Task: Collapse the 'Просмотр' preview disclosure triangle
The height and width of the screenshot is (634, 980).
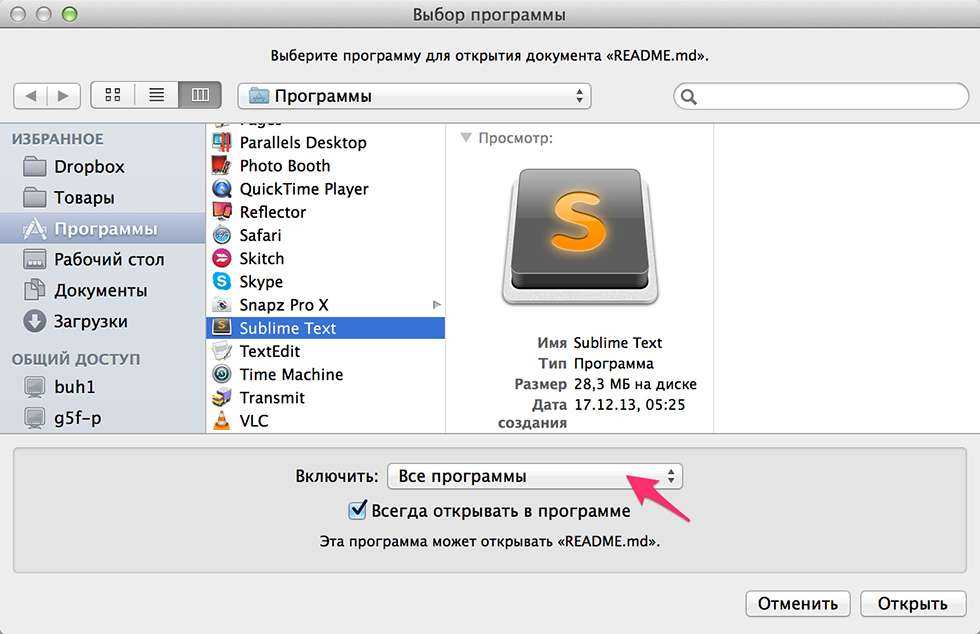Action: coord(466,139)
